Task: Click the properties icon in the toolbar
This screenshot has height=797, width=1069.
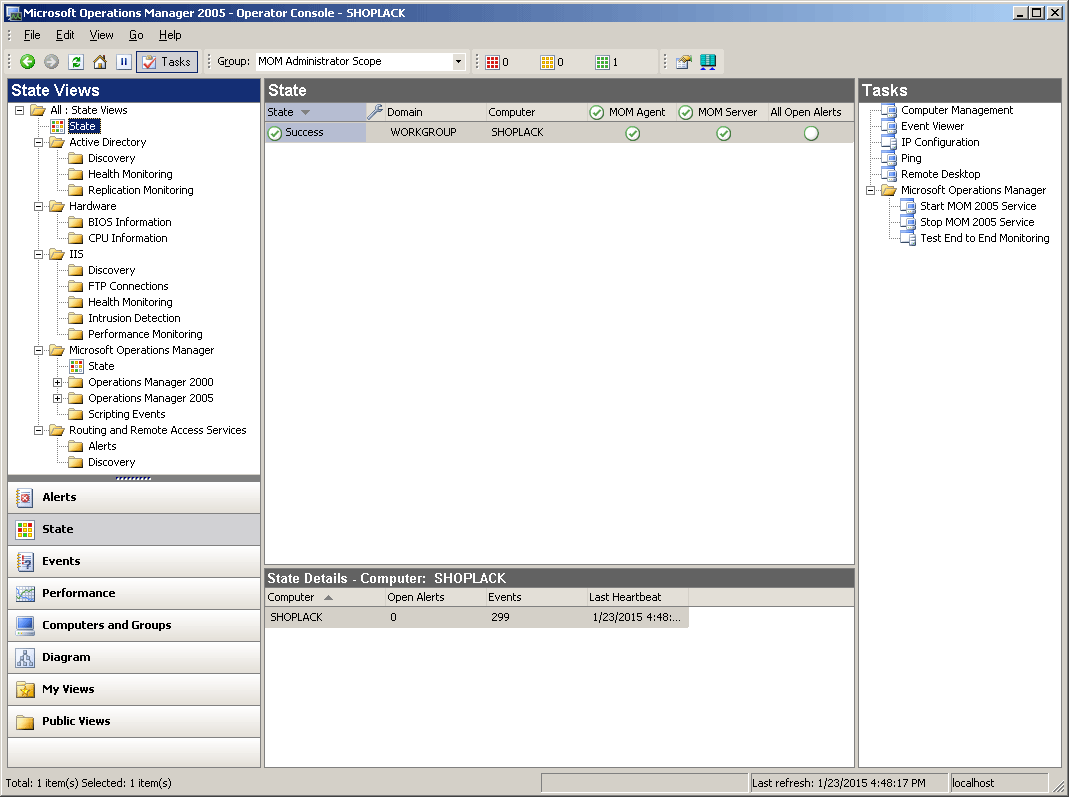Action: pos(684,62)
